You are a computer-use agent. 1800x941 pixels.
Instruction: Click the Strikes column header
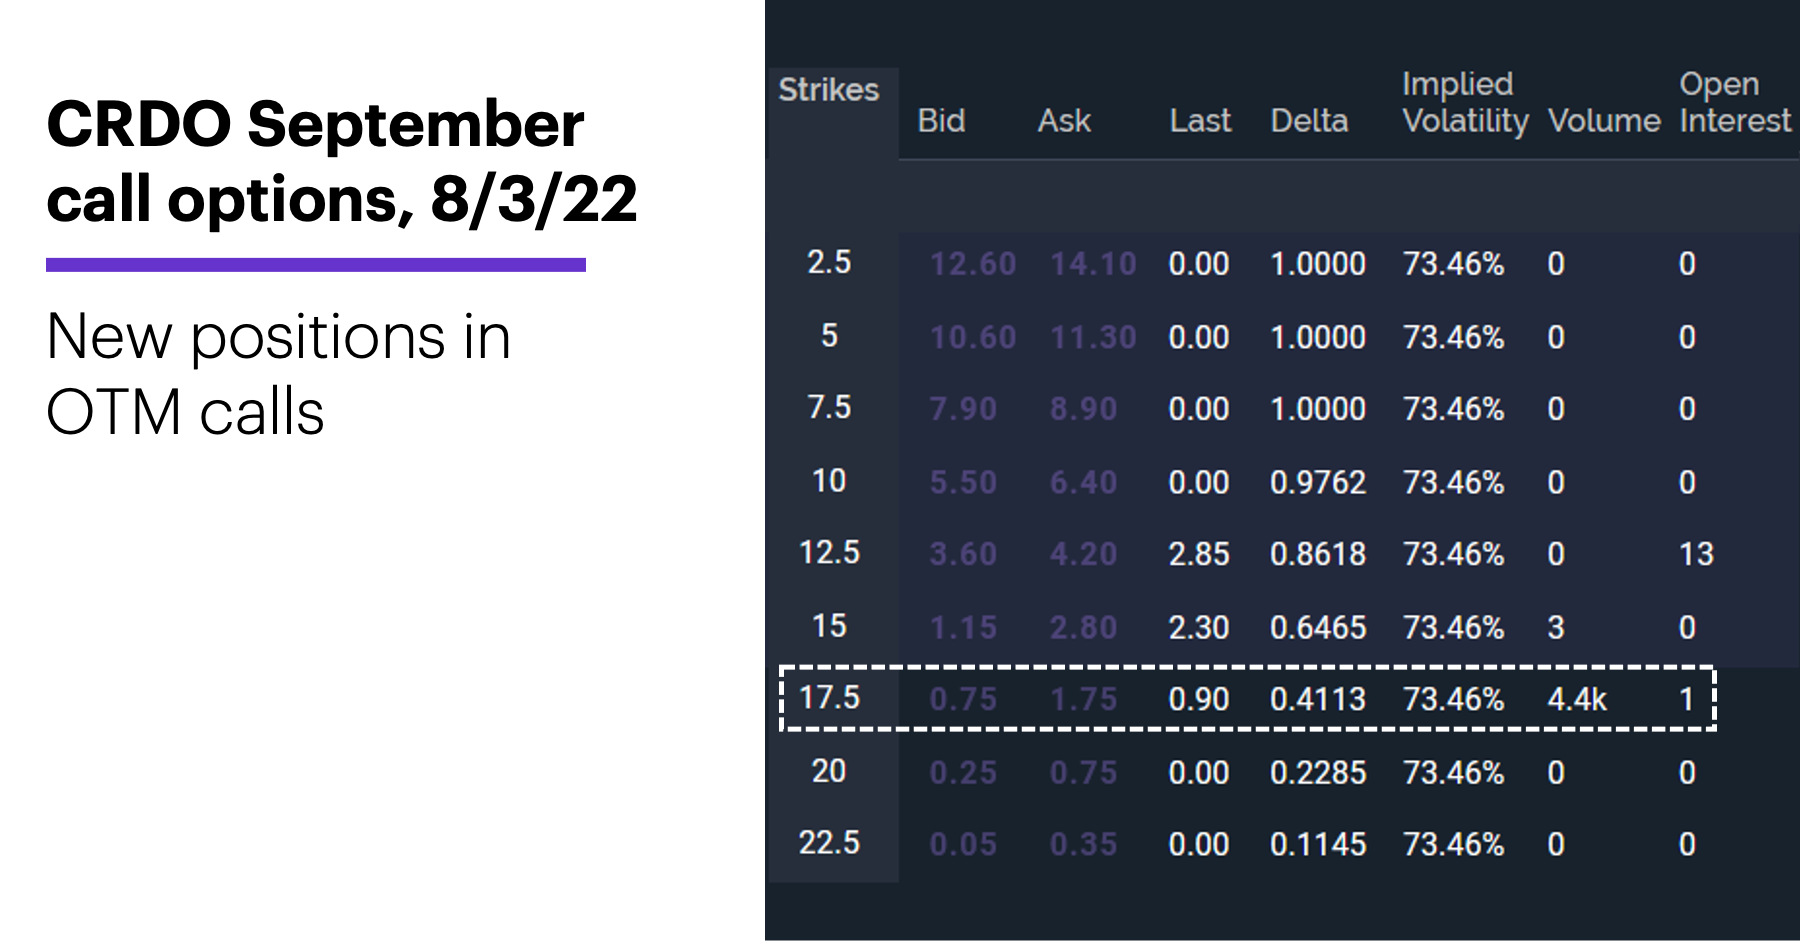[x=828, y=90]
